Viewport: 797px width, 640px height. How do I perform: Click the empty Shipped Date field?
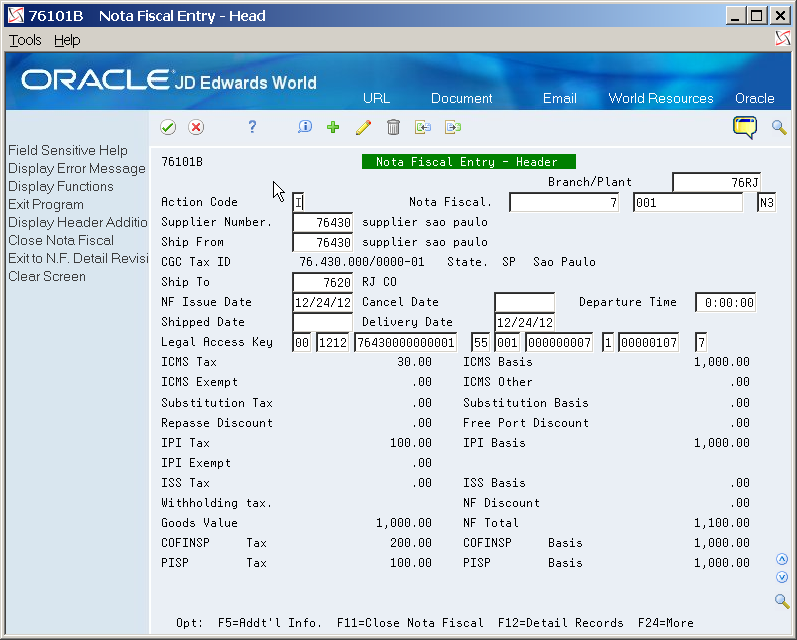coord(323,322)
